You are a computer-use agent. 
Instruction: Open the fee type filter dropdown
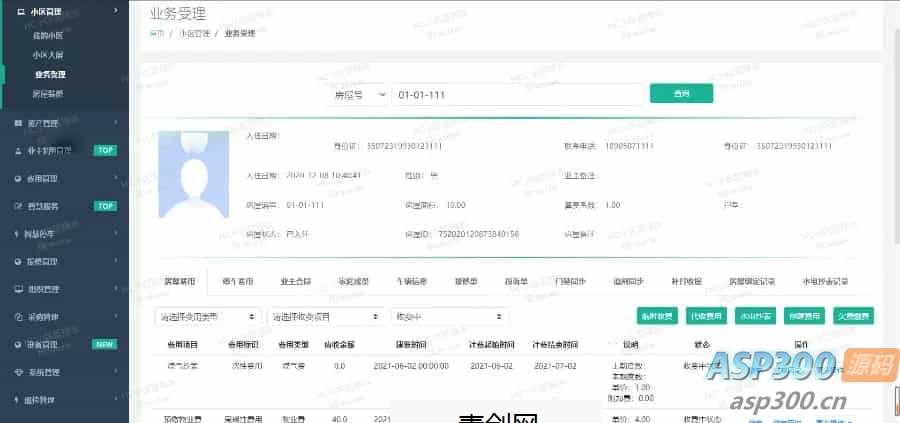pos(208,316)
